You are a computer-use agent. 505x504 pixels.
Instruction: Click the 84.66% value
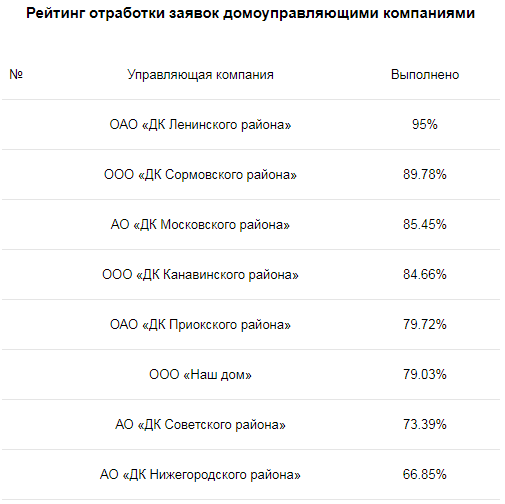click(x=425, y=274)
